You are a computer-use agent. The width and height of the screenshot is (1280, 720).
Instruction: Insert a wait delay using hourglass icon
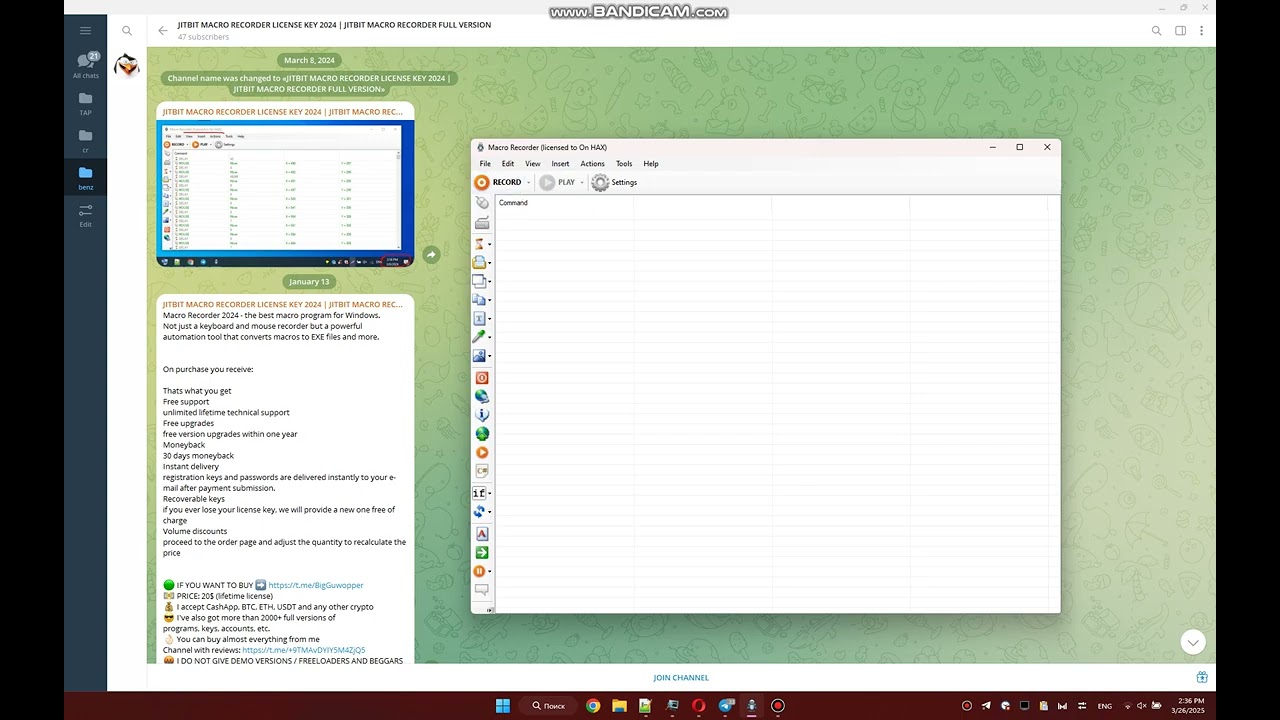480,244
